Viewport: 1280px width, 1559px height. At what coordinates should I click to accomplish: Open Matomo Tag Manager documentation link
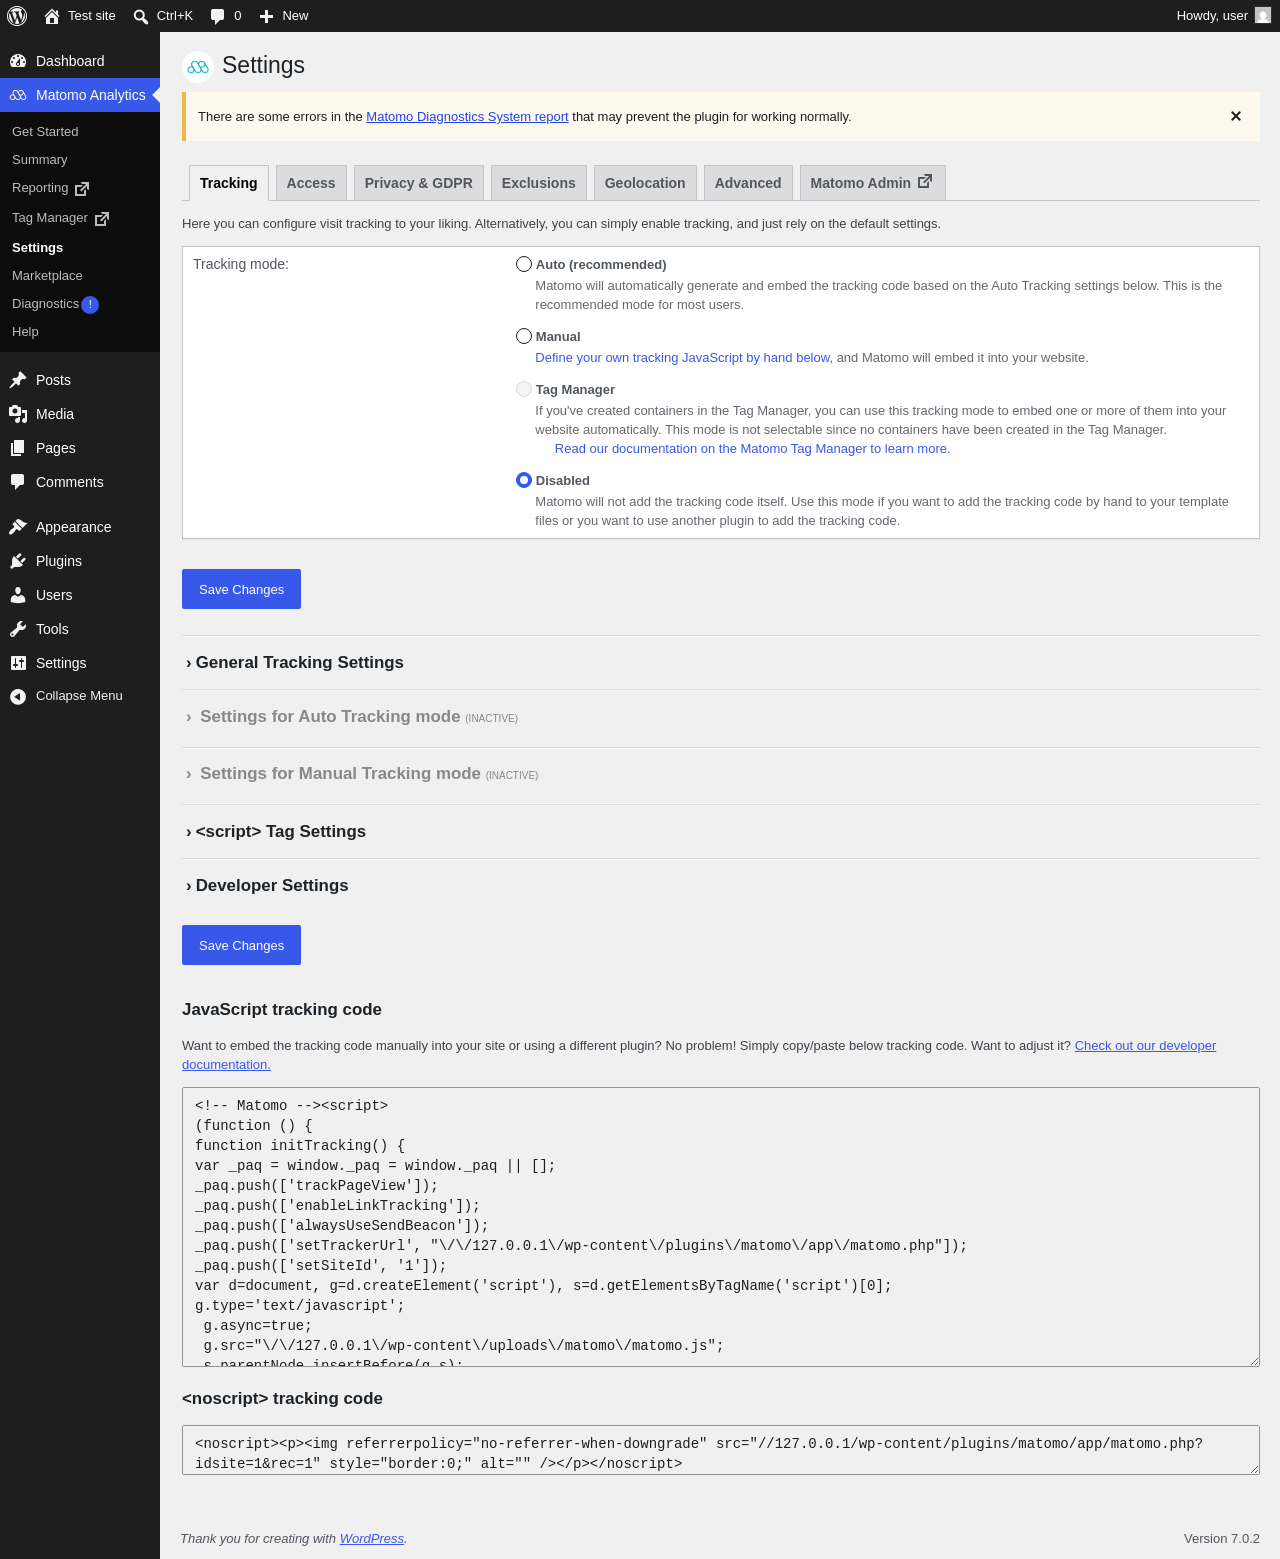click(x=752, y=449)
